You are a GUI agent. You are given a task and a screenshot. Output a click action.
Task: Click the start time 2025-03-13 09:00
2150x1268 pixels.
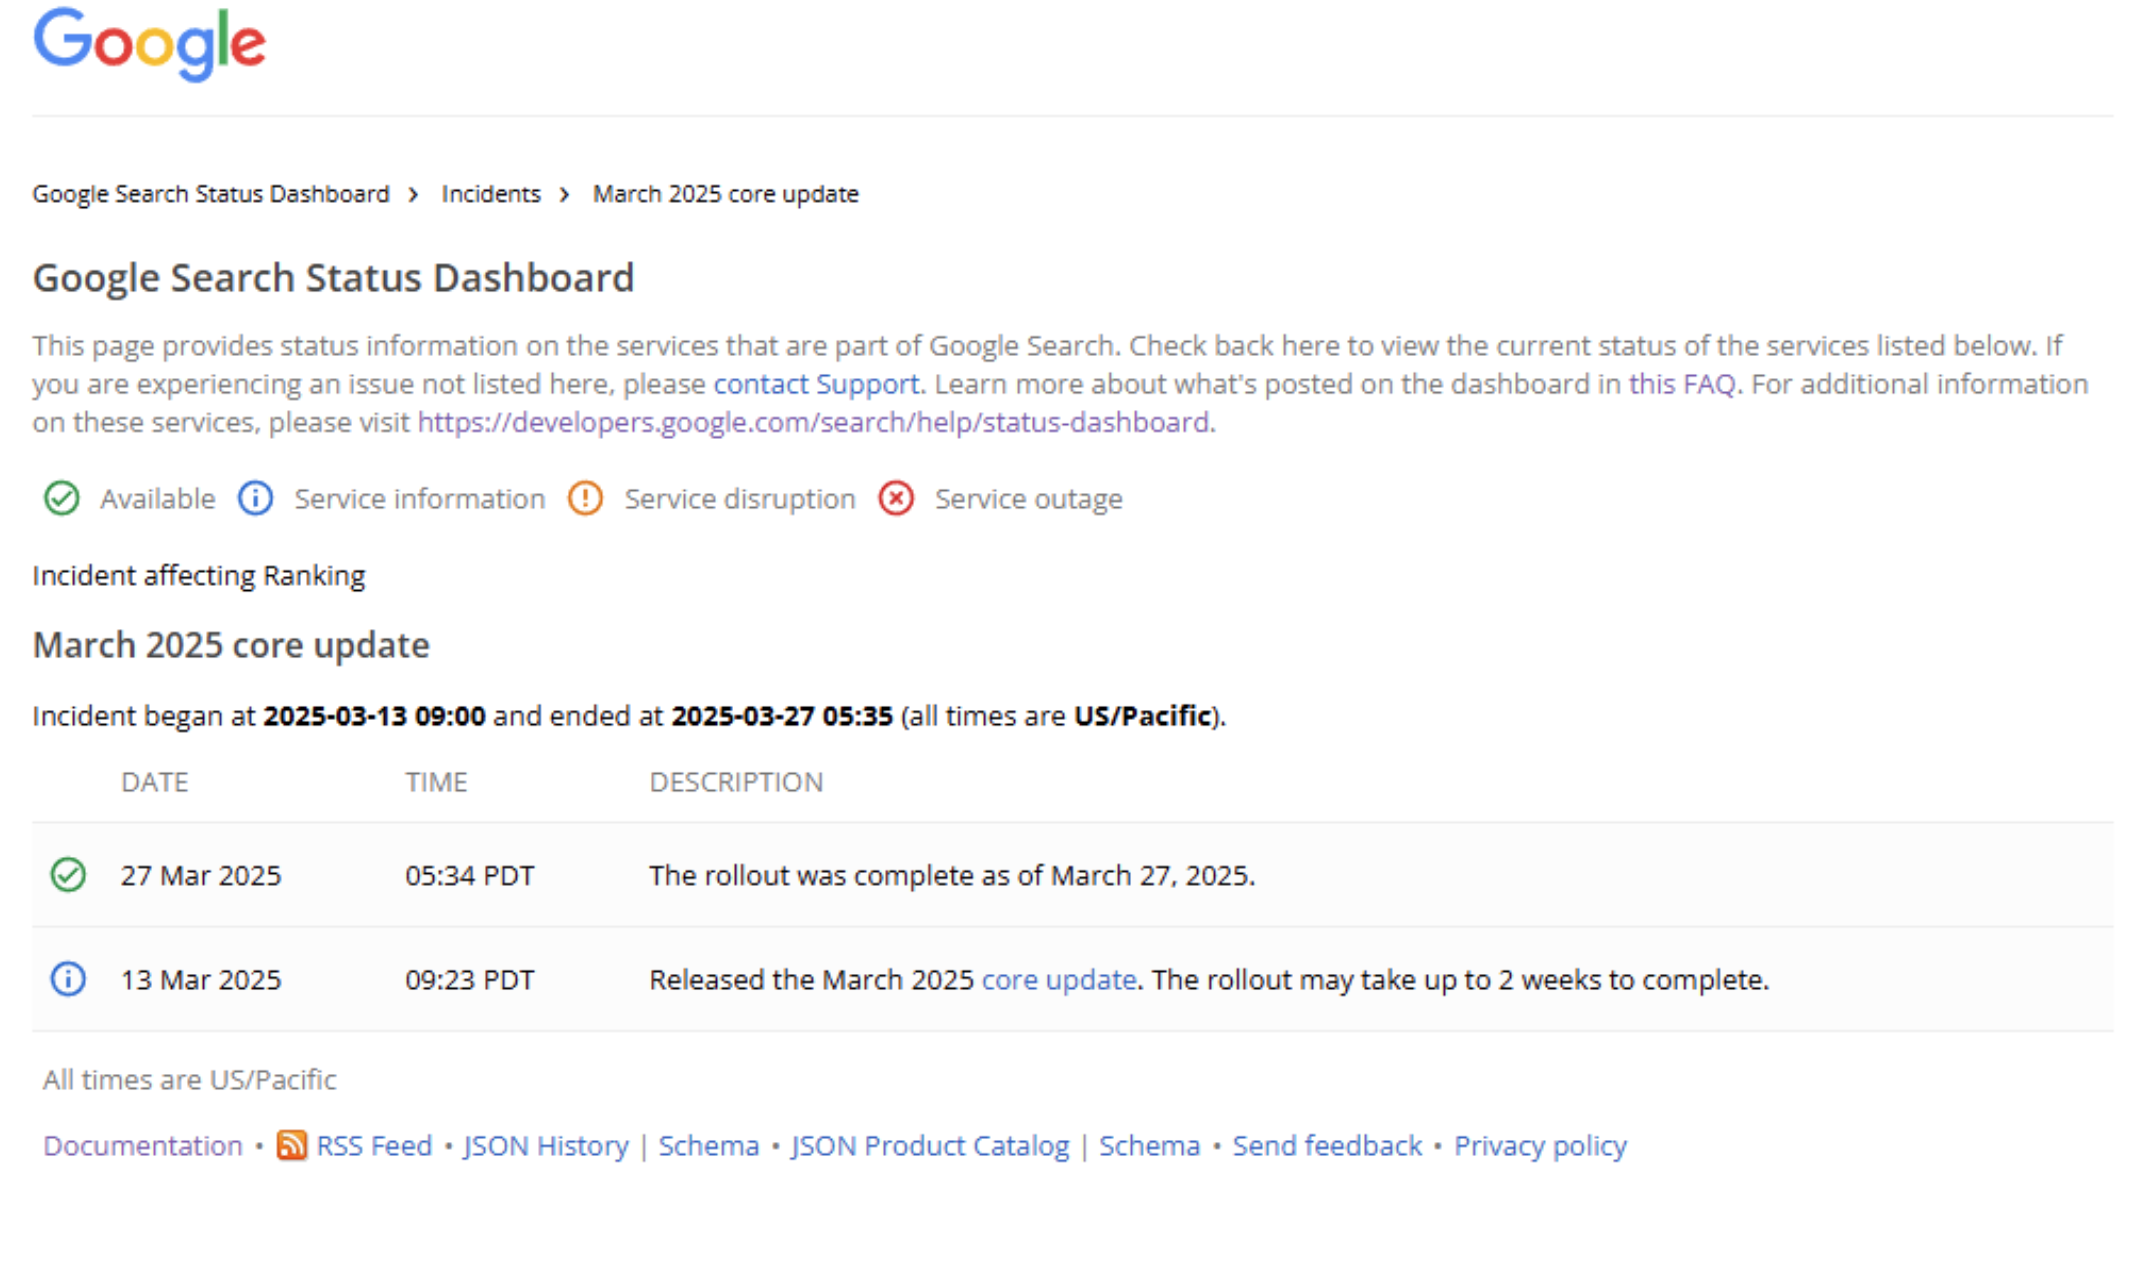click(x=374, y=716)
